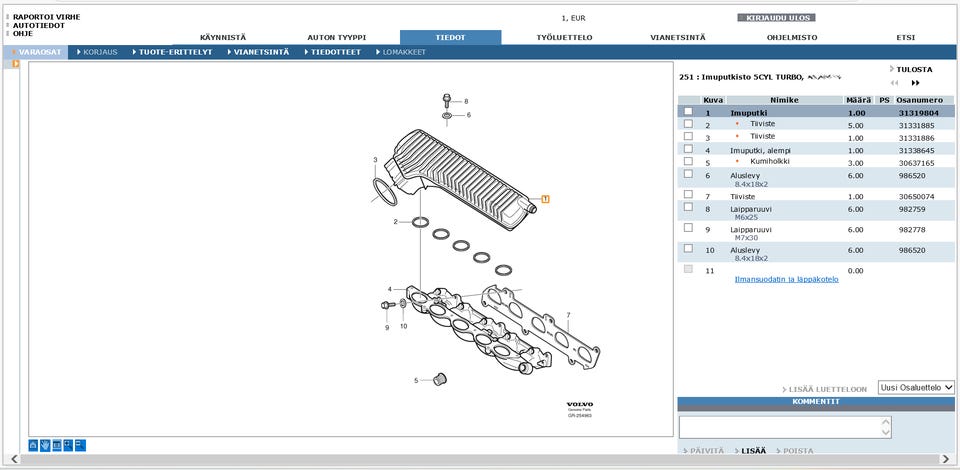The height and width of the screenshot is (470, 960).
Task: Click the horizontal scrollbar at the bottom
Action: 480,460
